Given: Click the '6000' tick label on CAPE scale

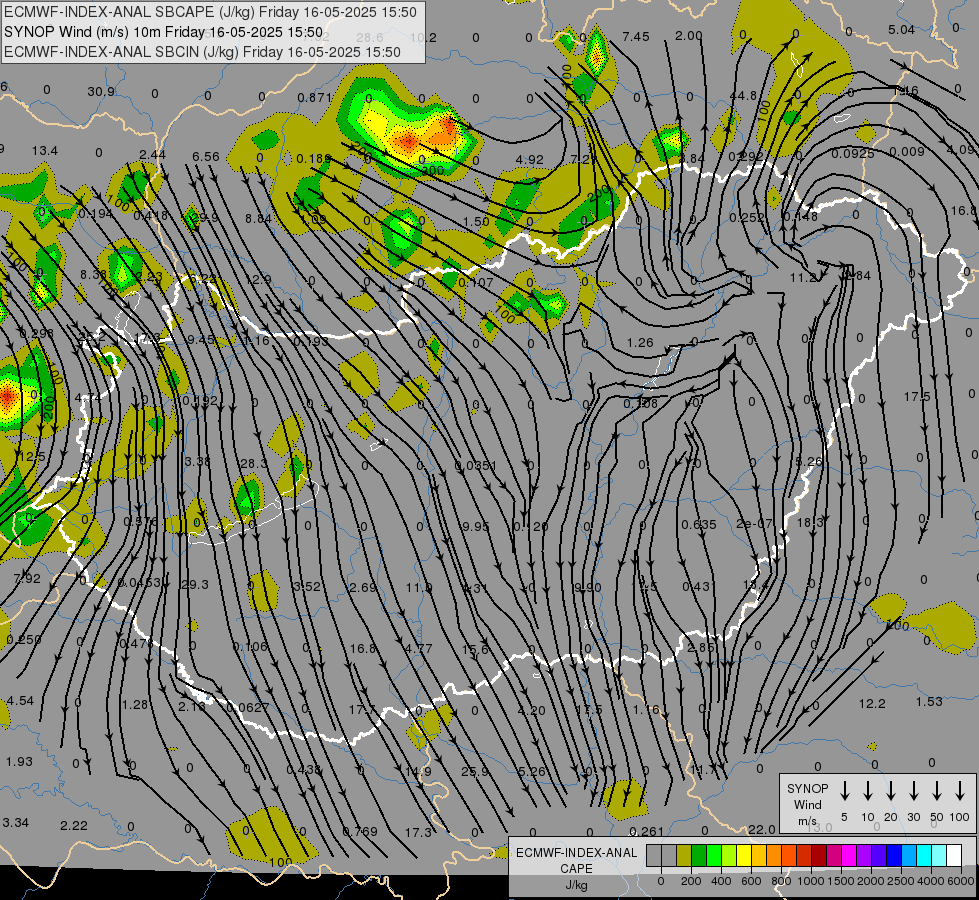Looking at the screenshot, I should pos(961,881).
